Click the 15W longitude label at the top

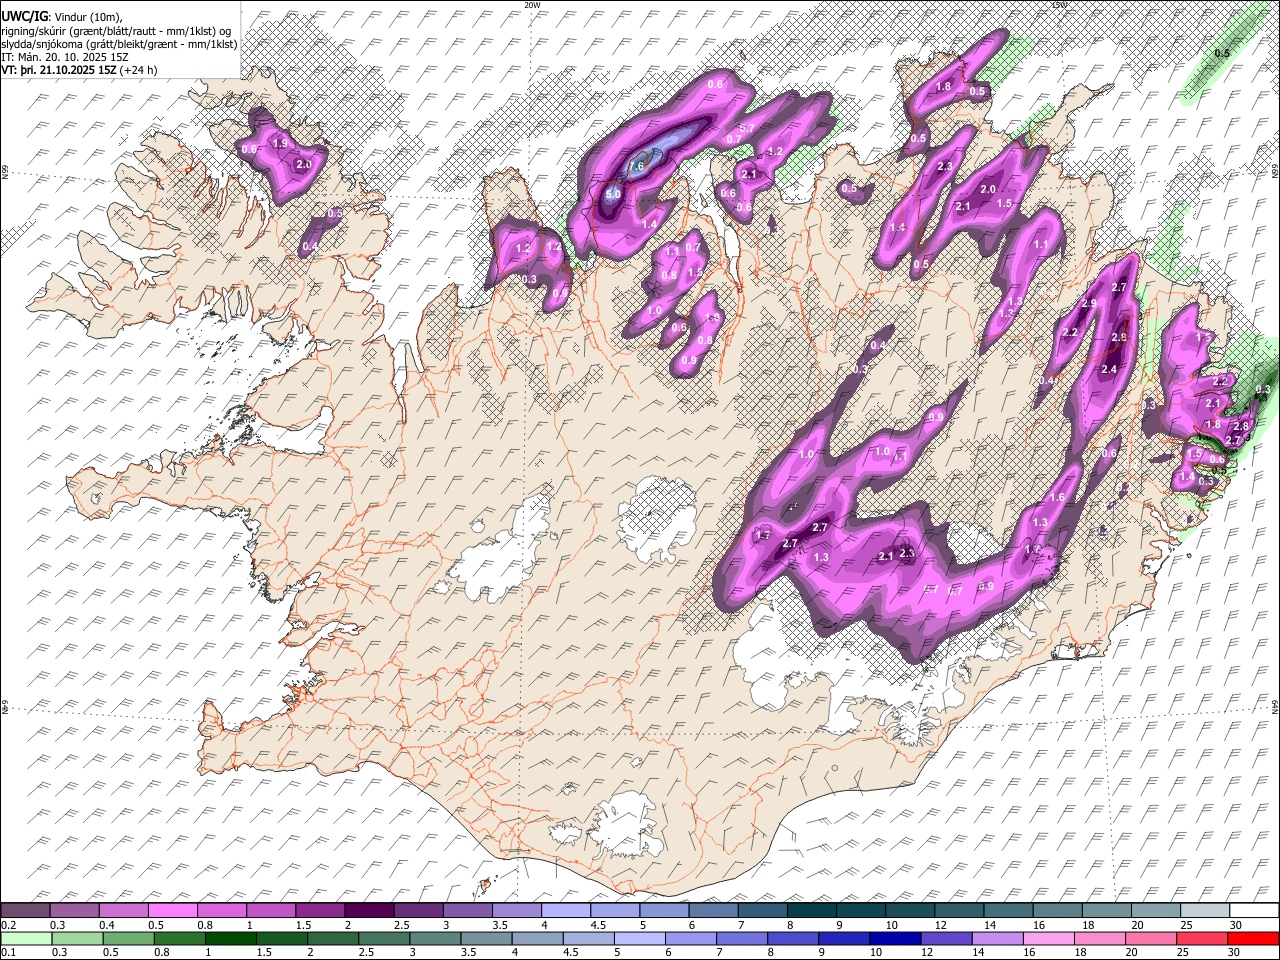pos(1059,5)
